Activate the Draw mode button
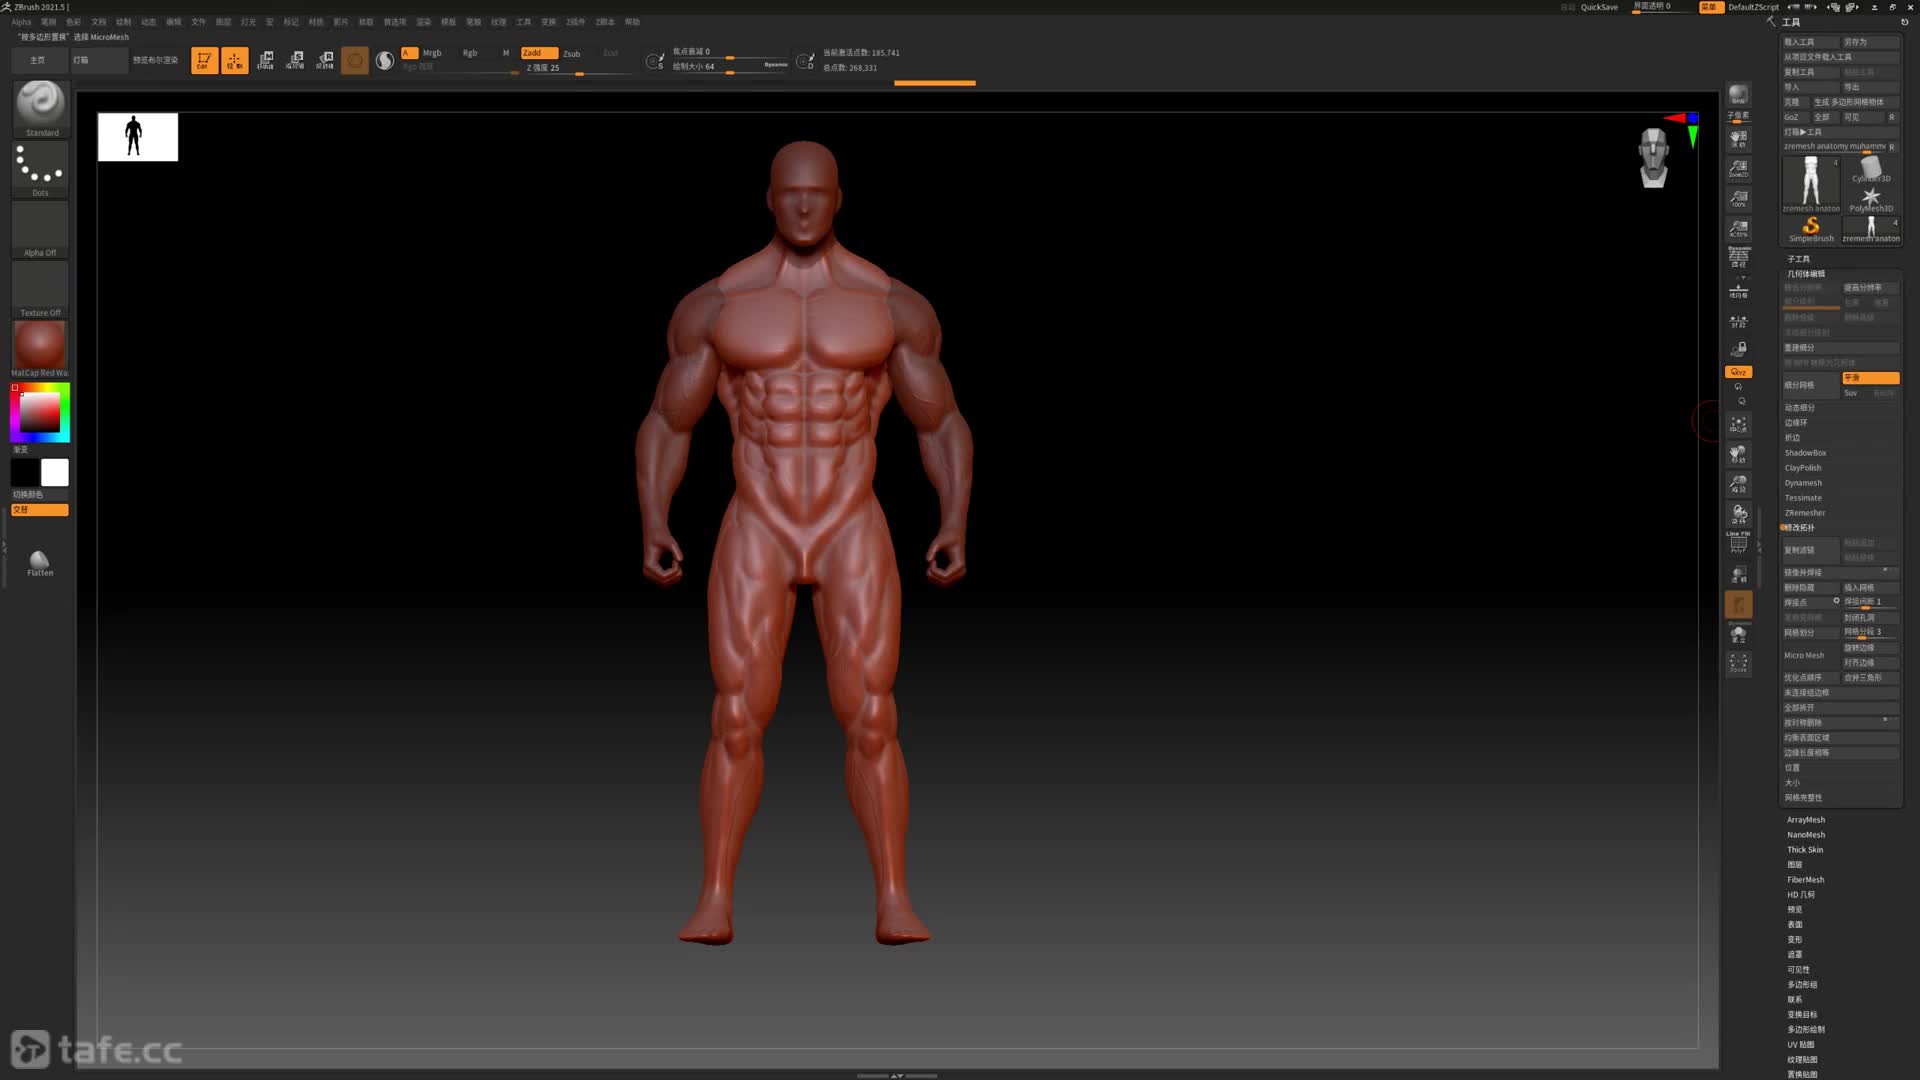The height and width of the screenshot is (1080, 1920). coord(234,60)
